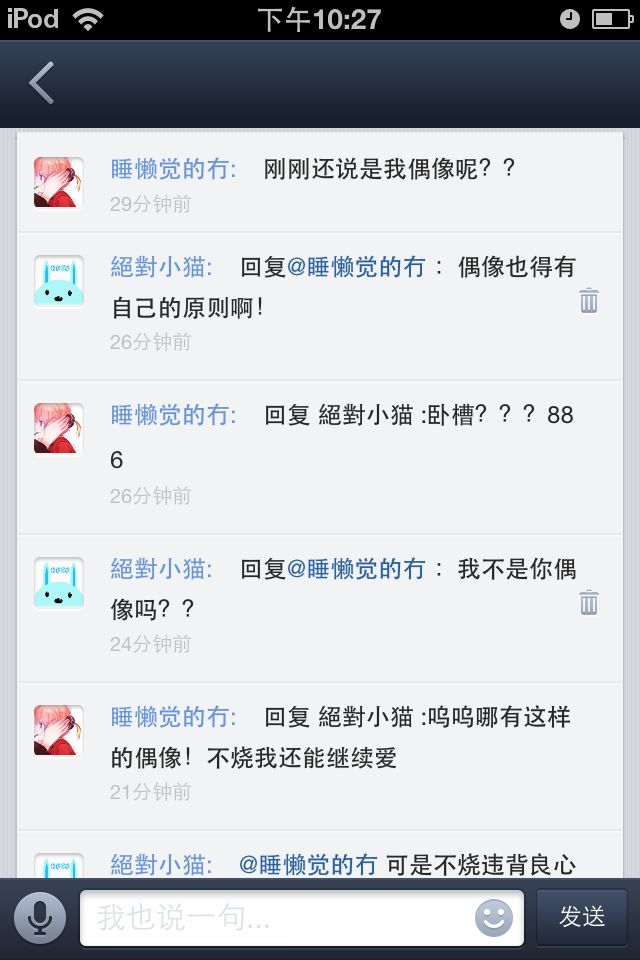This screenshot has height=960, width=640.
Task: Tap @睡懒觉的冇 mention in '我不是你偶像吗' reply
Action: coord(356,569)
